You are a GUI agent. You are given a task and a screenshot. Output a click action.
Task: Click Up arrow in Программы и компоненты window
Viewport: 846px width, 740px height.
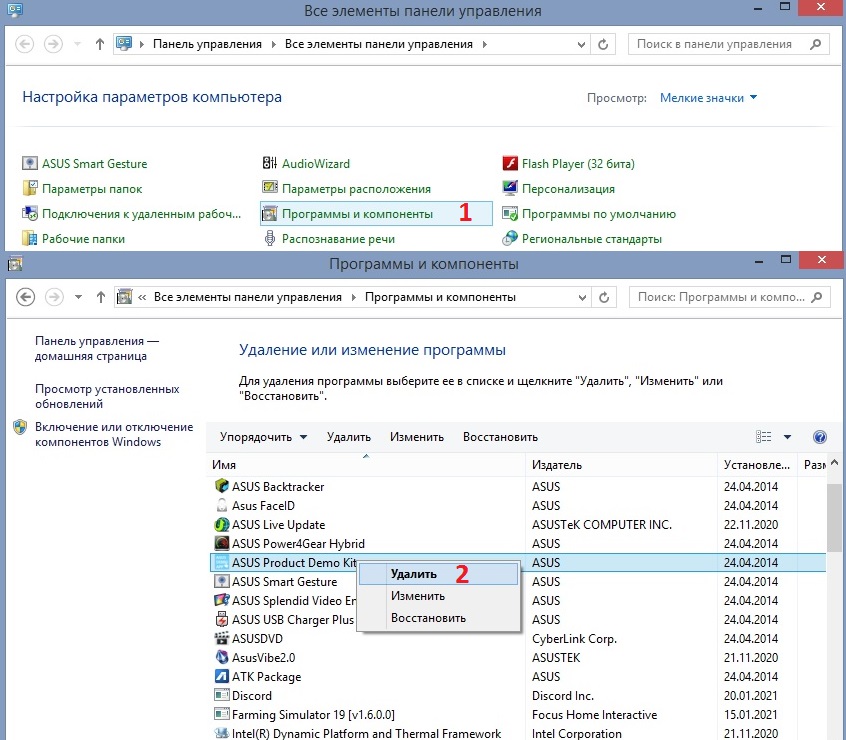[x=100, y=297]
